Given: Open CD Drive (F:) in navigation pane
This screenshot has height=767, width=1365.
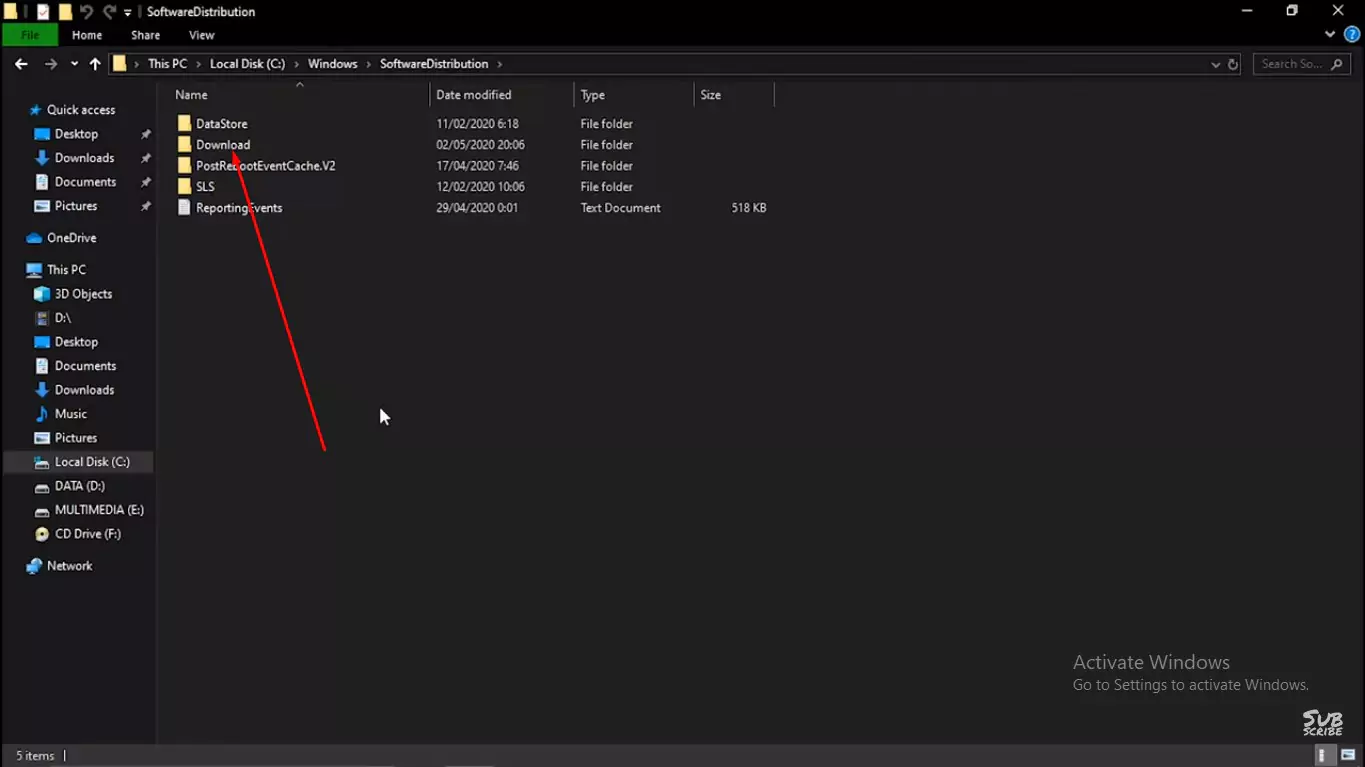Looking at the screenshot, I should (87, 534).
